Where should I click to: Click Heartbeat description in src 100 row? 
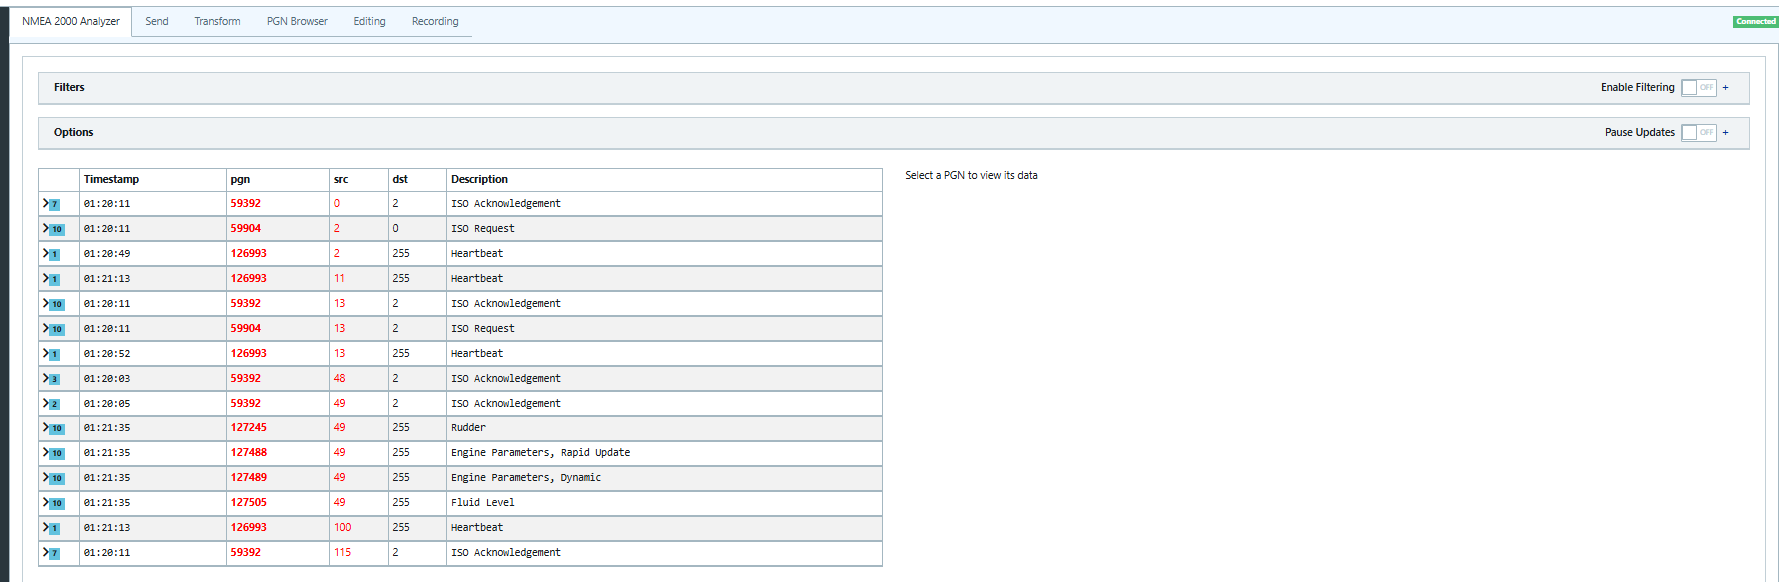point(477,527)
